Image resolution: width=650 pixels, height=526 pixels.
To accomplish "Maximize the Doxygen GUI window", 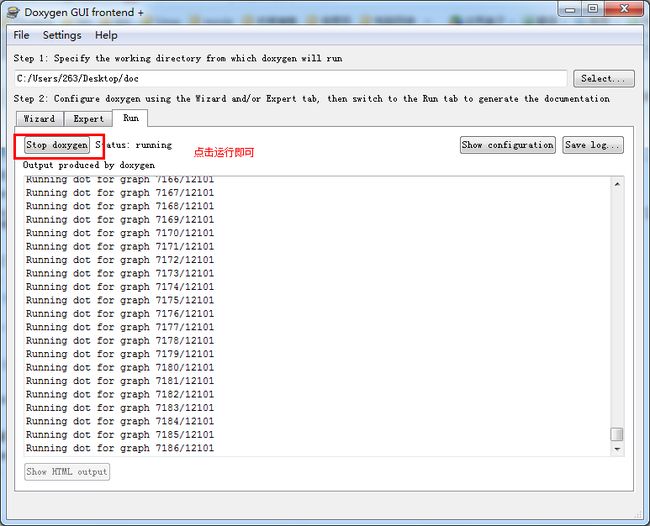I will [x=593, y=9].
